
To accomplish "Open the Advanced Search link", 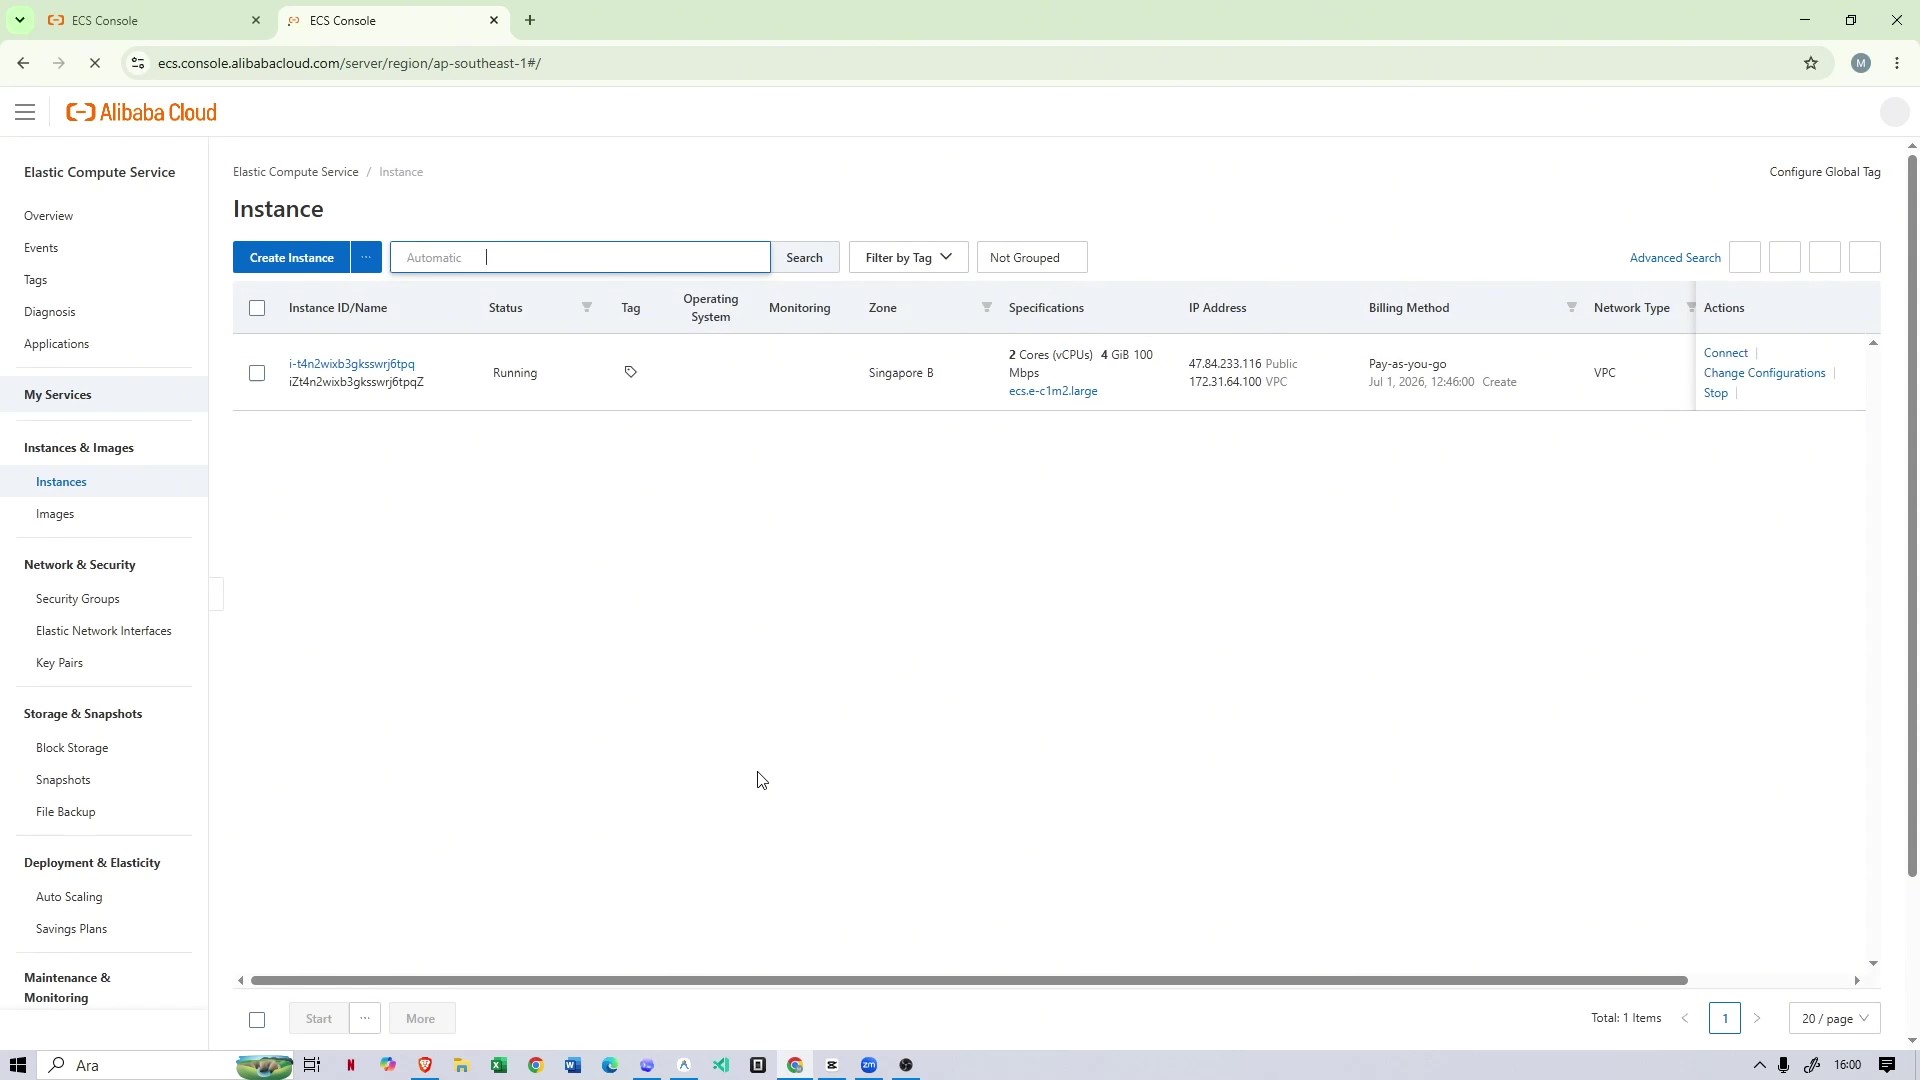I will [x=1675, y=257].
